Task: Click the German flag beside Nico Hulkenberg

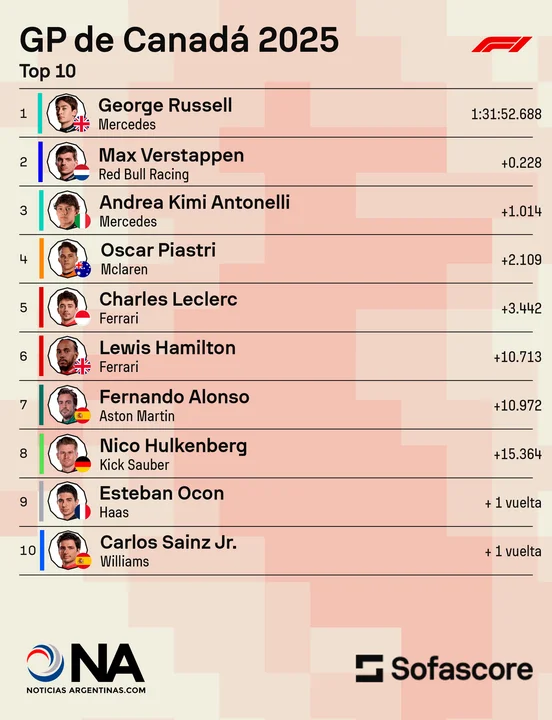Action: 83,464
